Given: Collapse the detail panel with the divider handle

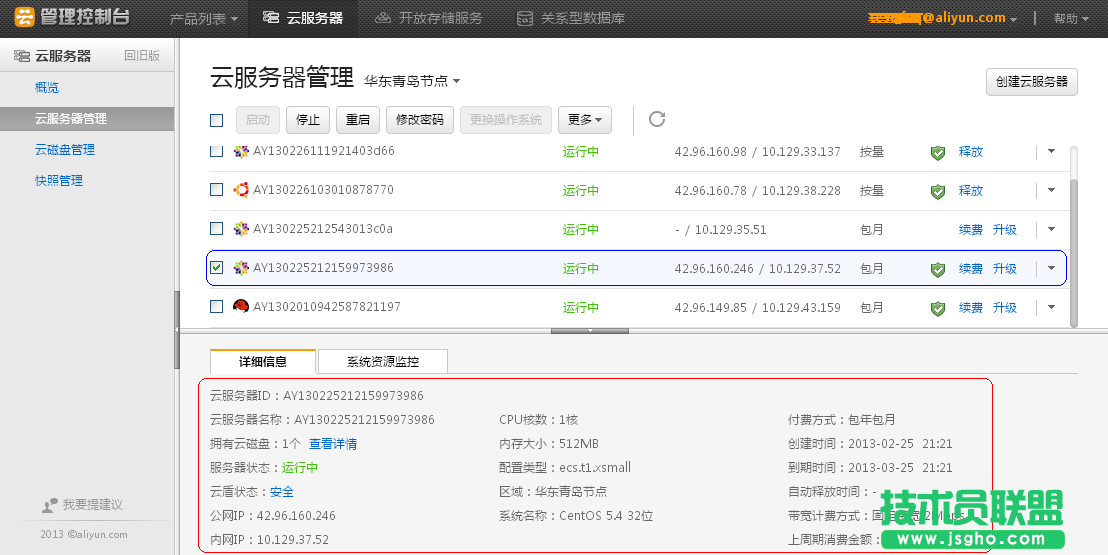Looking at the screenshot, I should pos(590,330).
